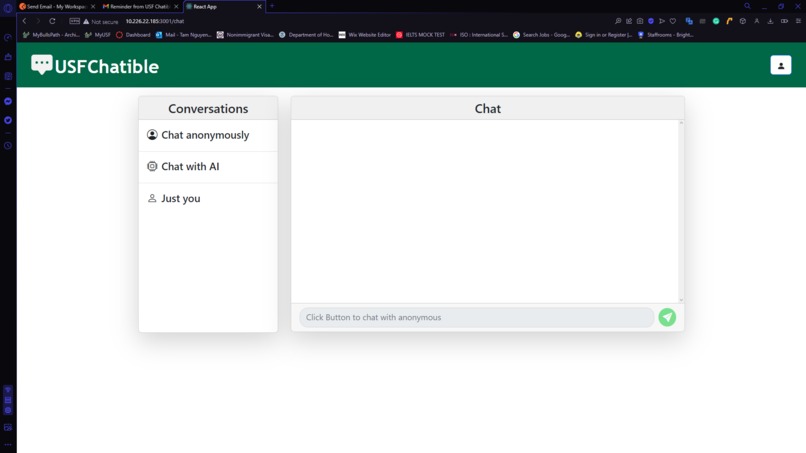Open extensions cube icon
The image size is (806, 453).
[x=743, y=21]
